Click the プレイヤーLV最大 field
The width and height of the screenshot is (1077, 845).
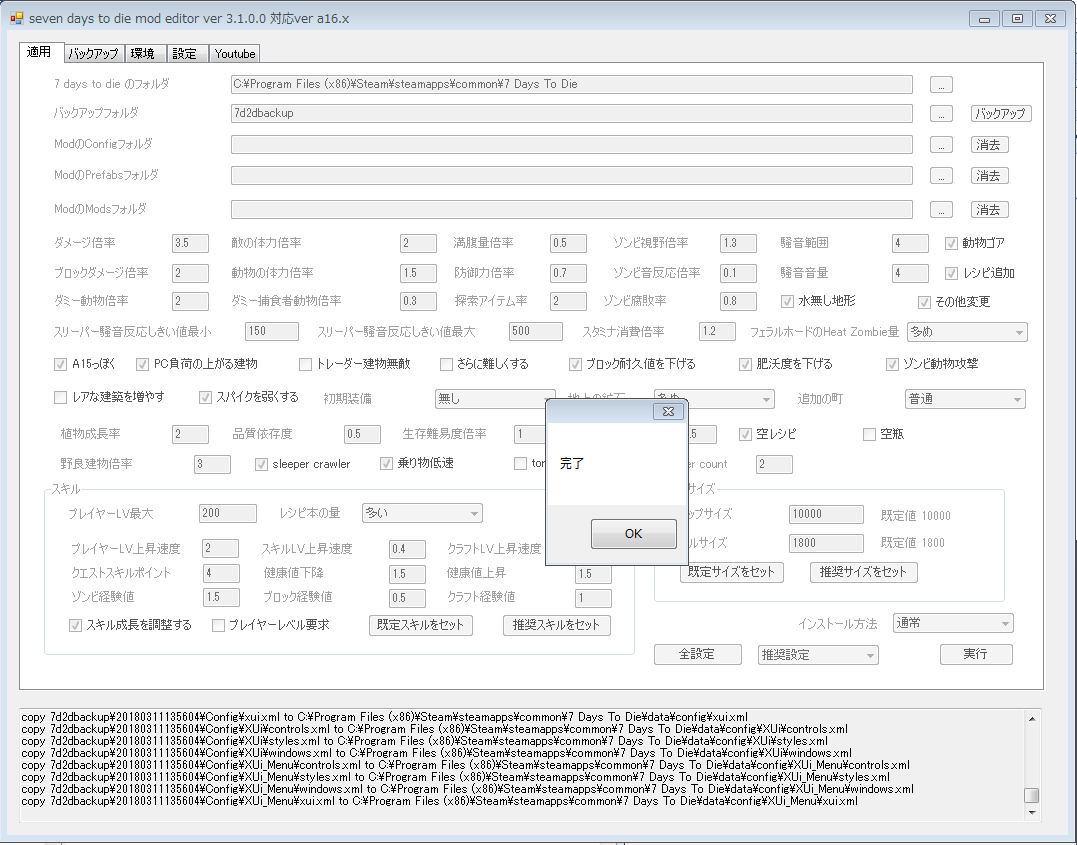click(x=228, y=513)
